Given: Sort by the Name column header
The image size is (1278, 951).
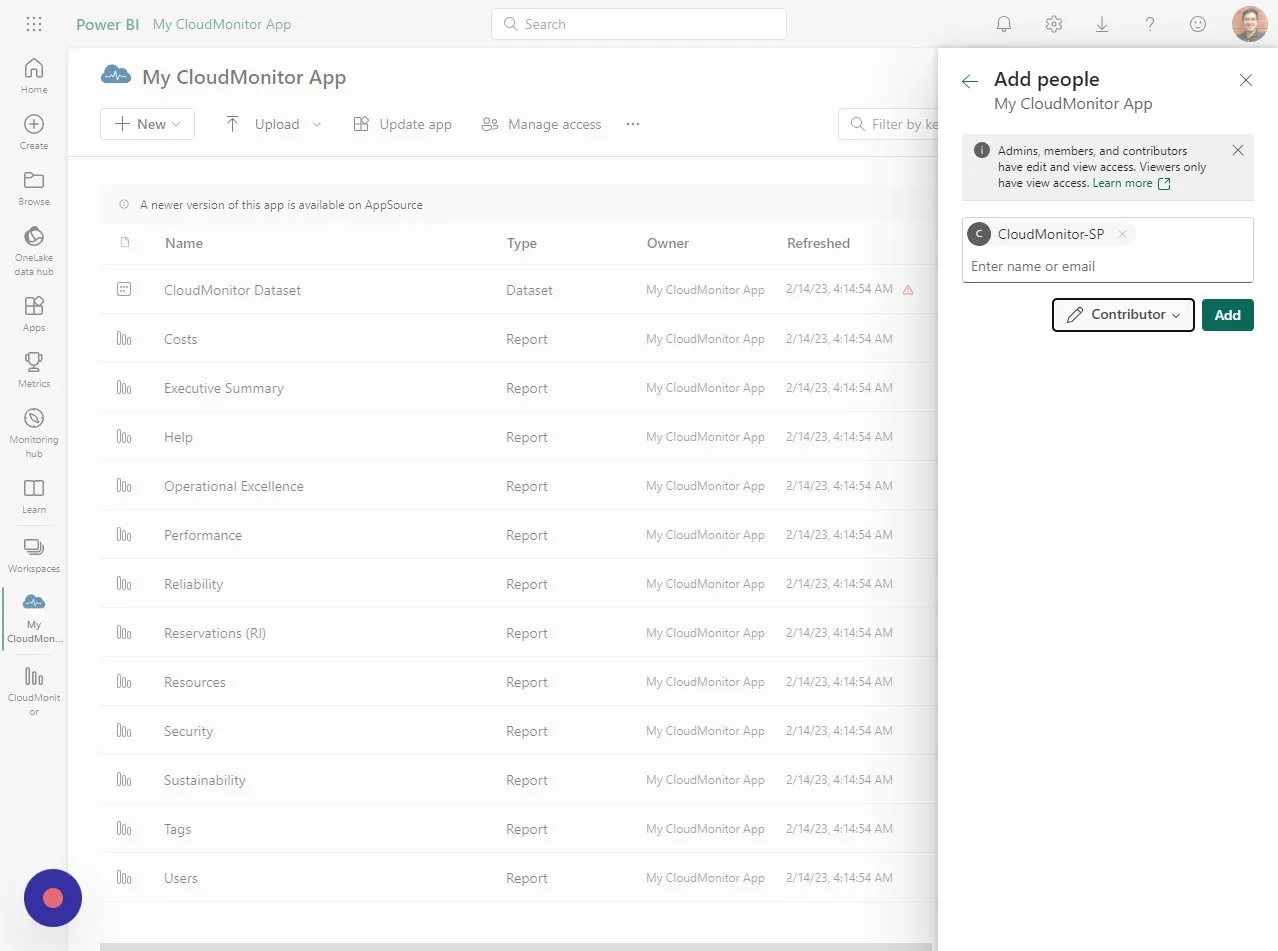Looking at the screenshot, I should click(184, 243).
